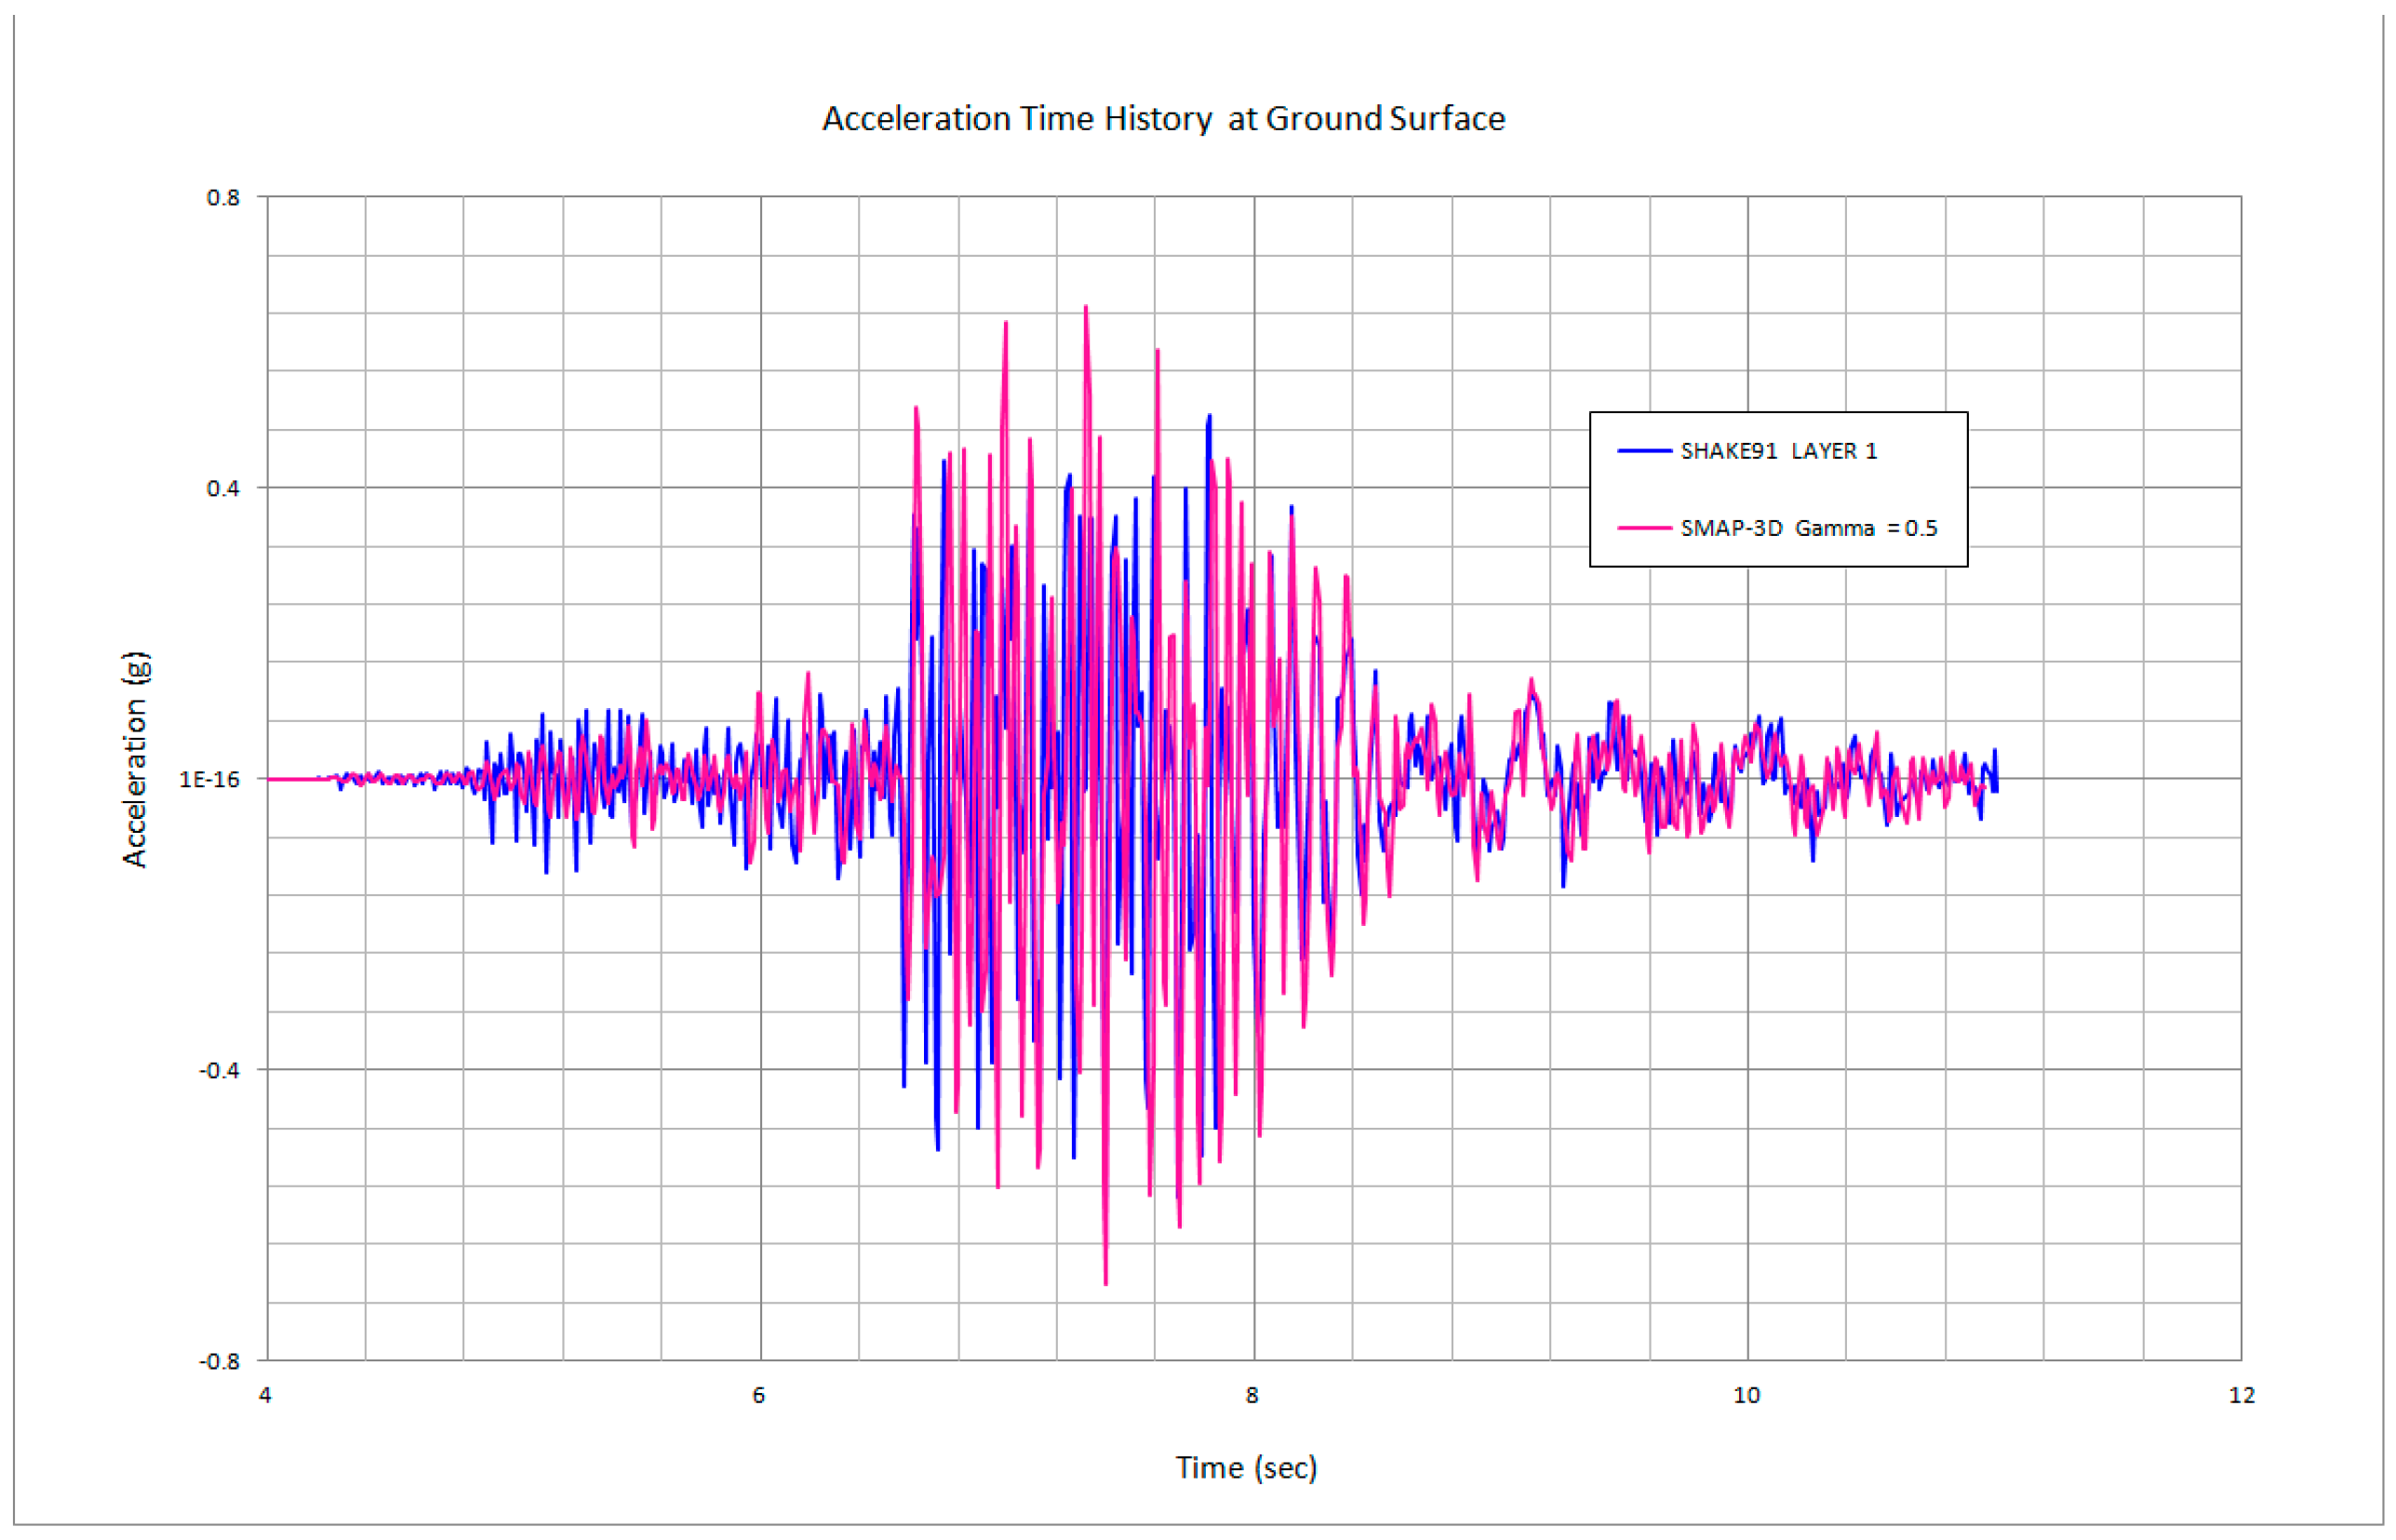2396x1540 pixels.
Task: Select the pink SMAP-3D Gamma legend line
Action: point(1644,528)
